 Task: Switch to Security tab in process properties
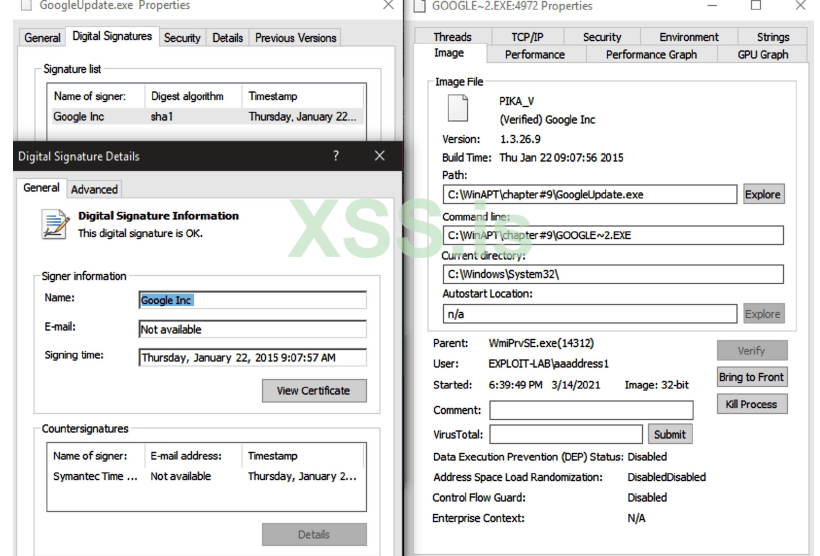tap(602, 37)
